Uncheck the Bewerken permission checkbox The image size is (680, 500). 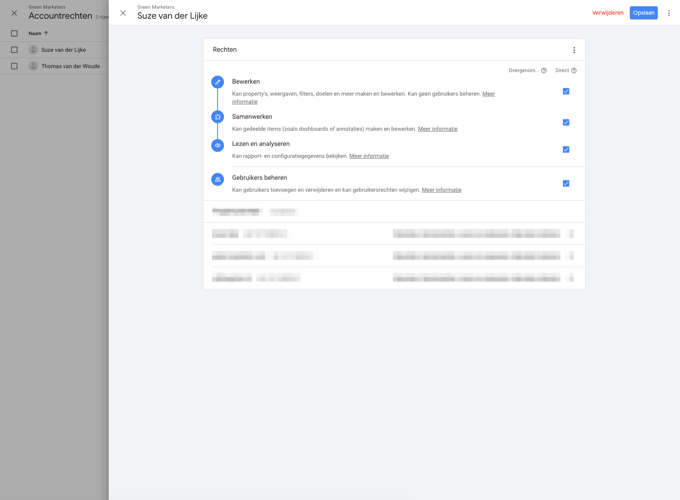tap(566, 91)
